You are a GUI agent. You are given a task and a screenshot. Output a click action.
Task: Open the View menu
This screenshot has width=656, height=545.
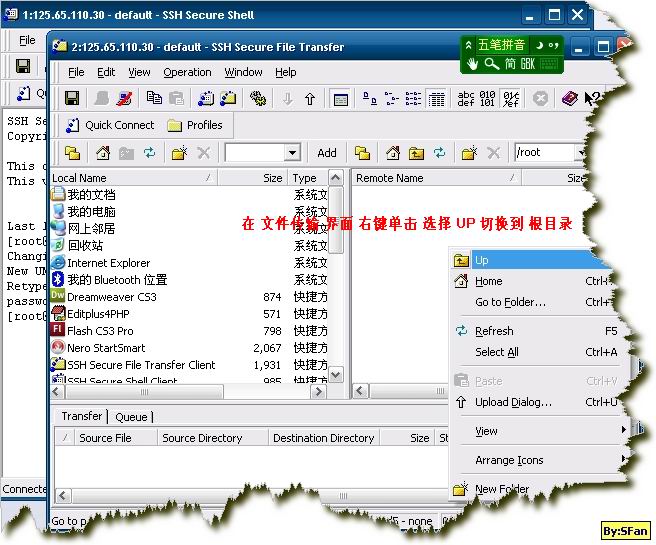139,72
